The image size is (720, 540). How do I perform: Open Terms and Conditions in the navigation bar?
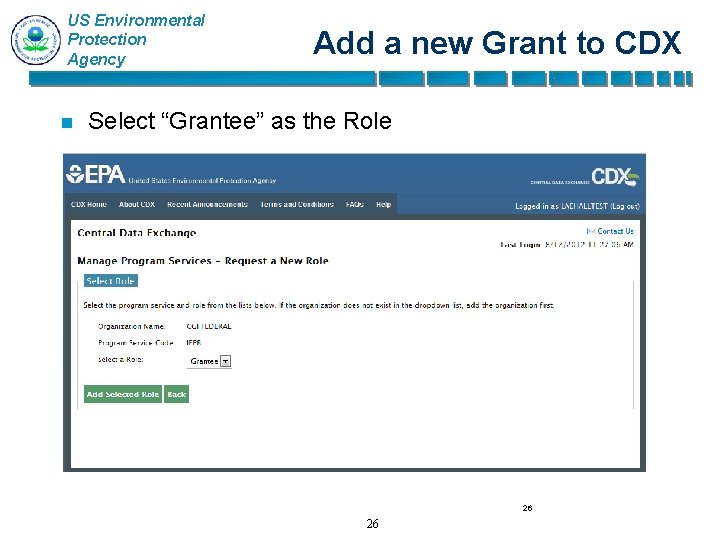pyautogui.click(x=297, y=204)
